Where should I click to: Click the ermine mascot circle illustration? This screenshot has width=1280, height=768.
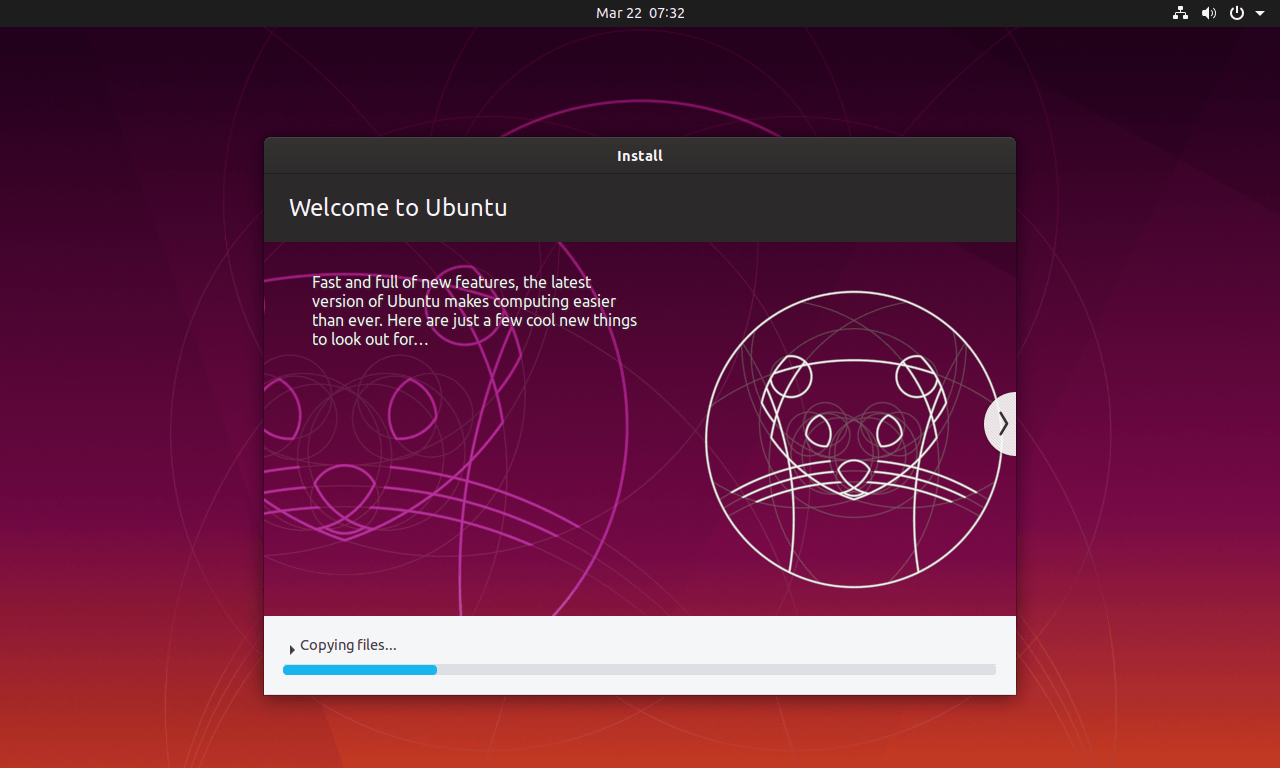(853, 439)
